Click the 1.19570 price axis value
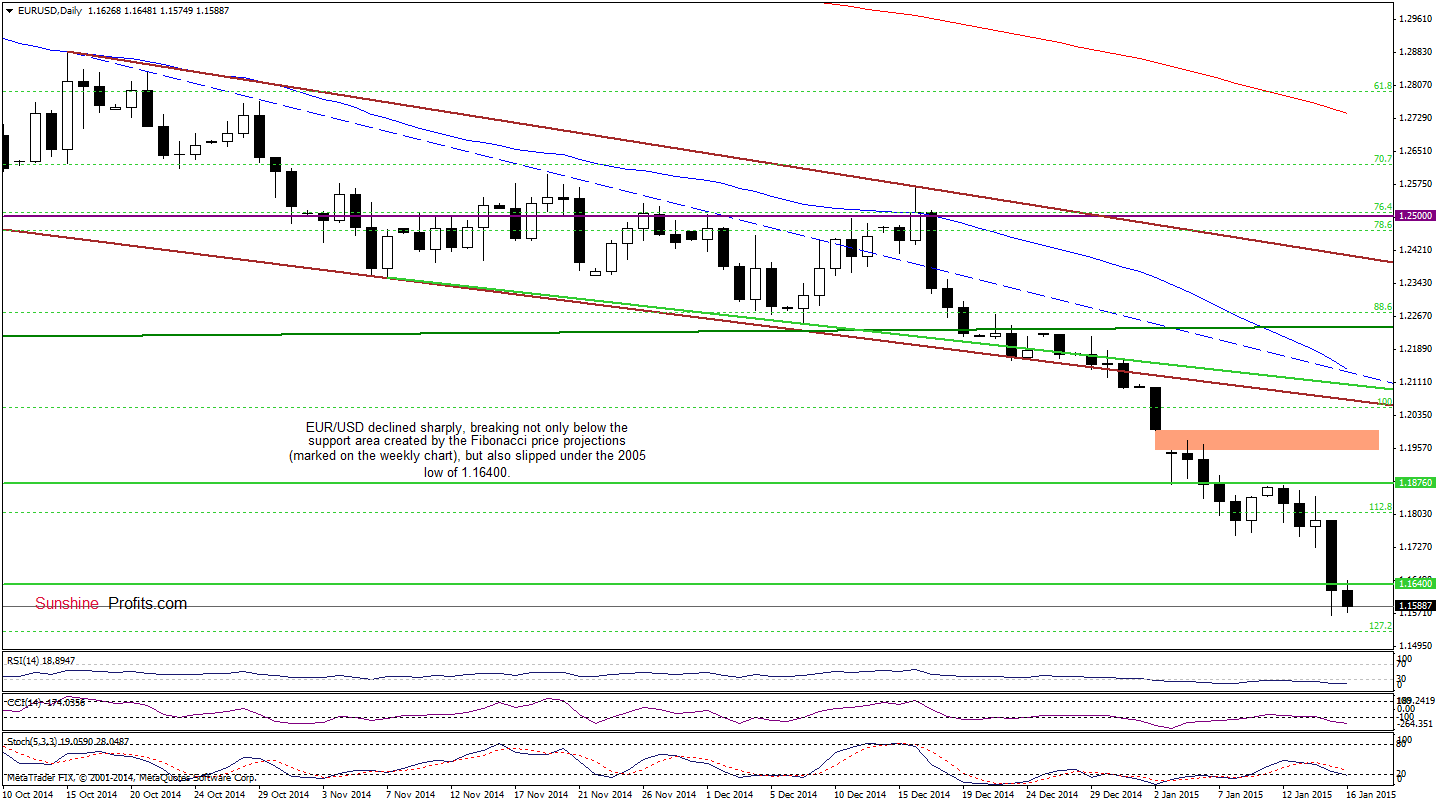Viewport: 1436px width, 803px height. [x=1418, y=447]
